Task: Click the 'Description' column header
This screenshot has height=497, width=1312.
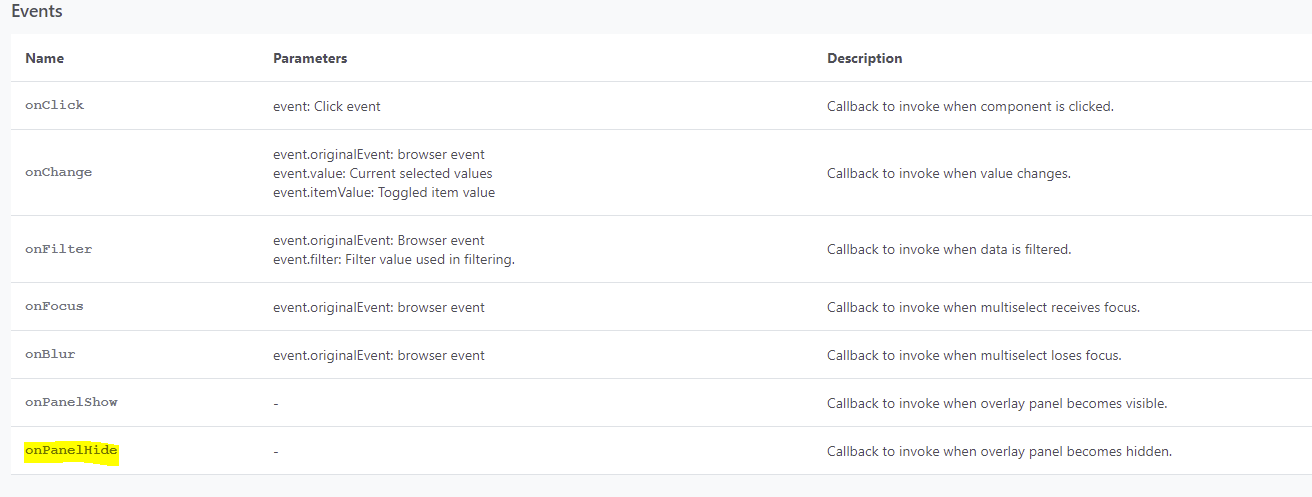Action: 864,58
